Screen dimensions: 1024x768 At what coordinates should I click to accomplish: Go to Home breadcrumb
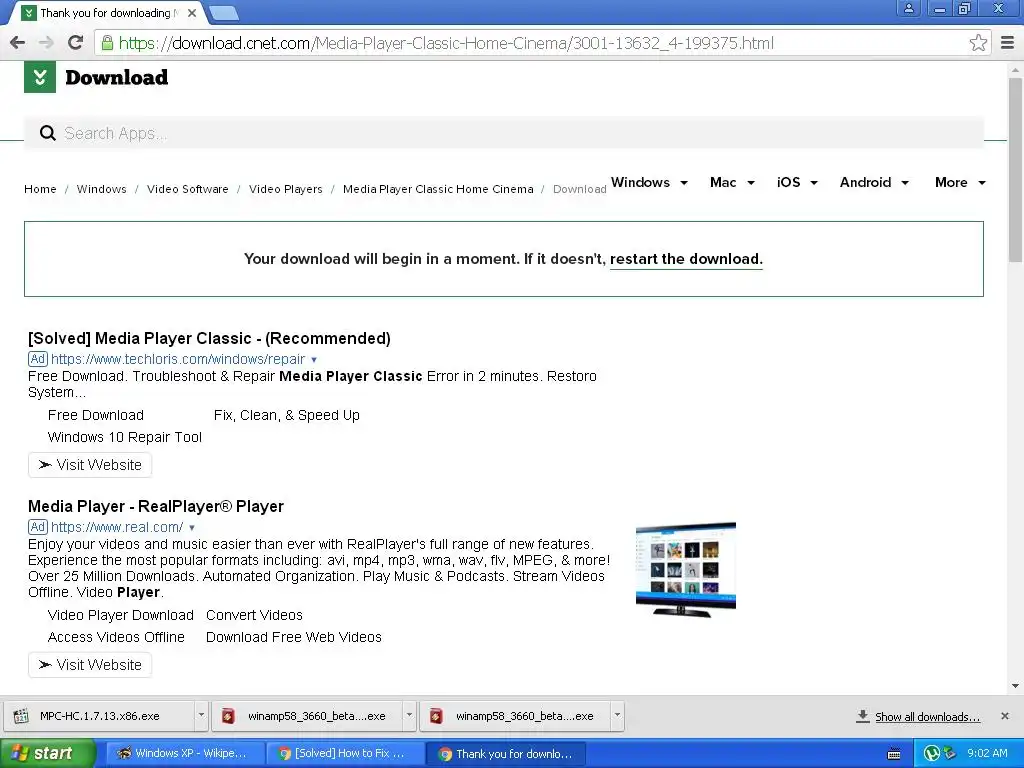point(40,189)
